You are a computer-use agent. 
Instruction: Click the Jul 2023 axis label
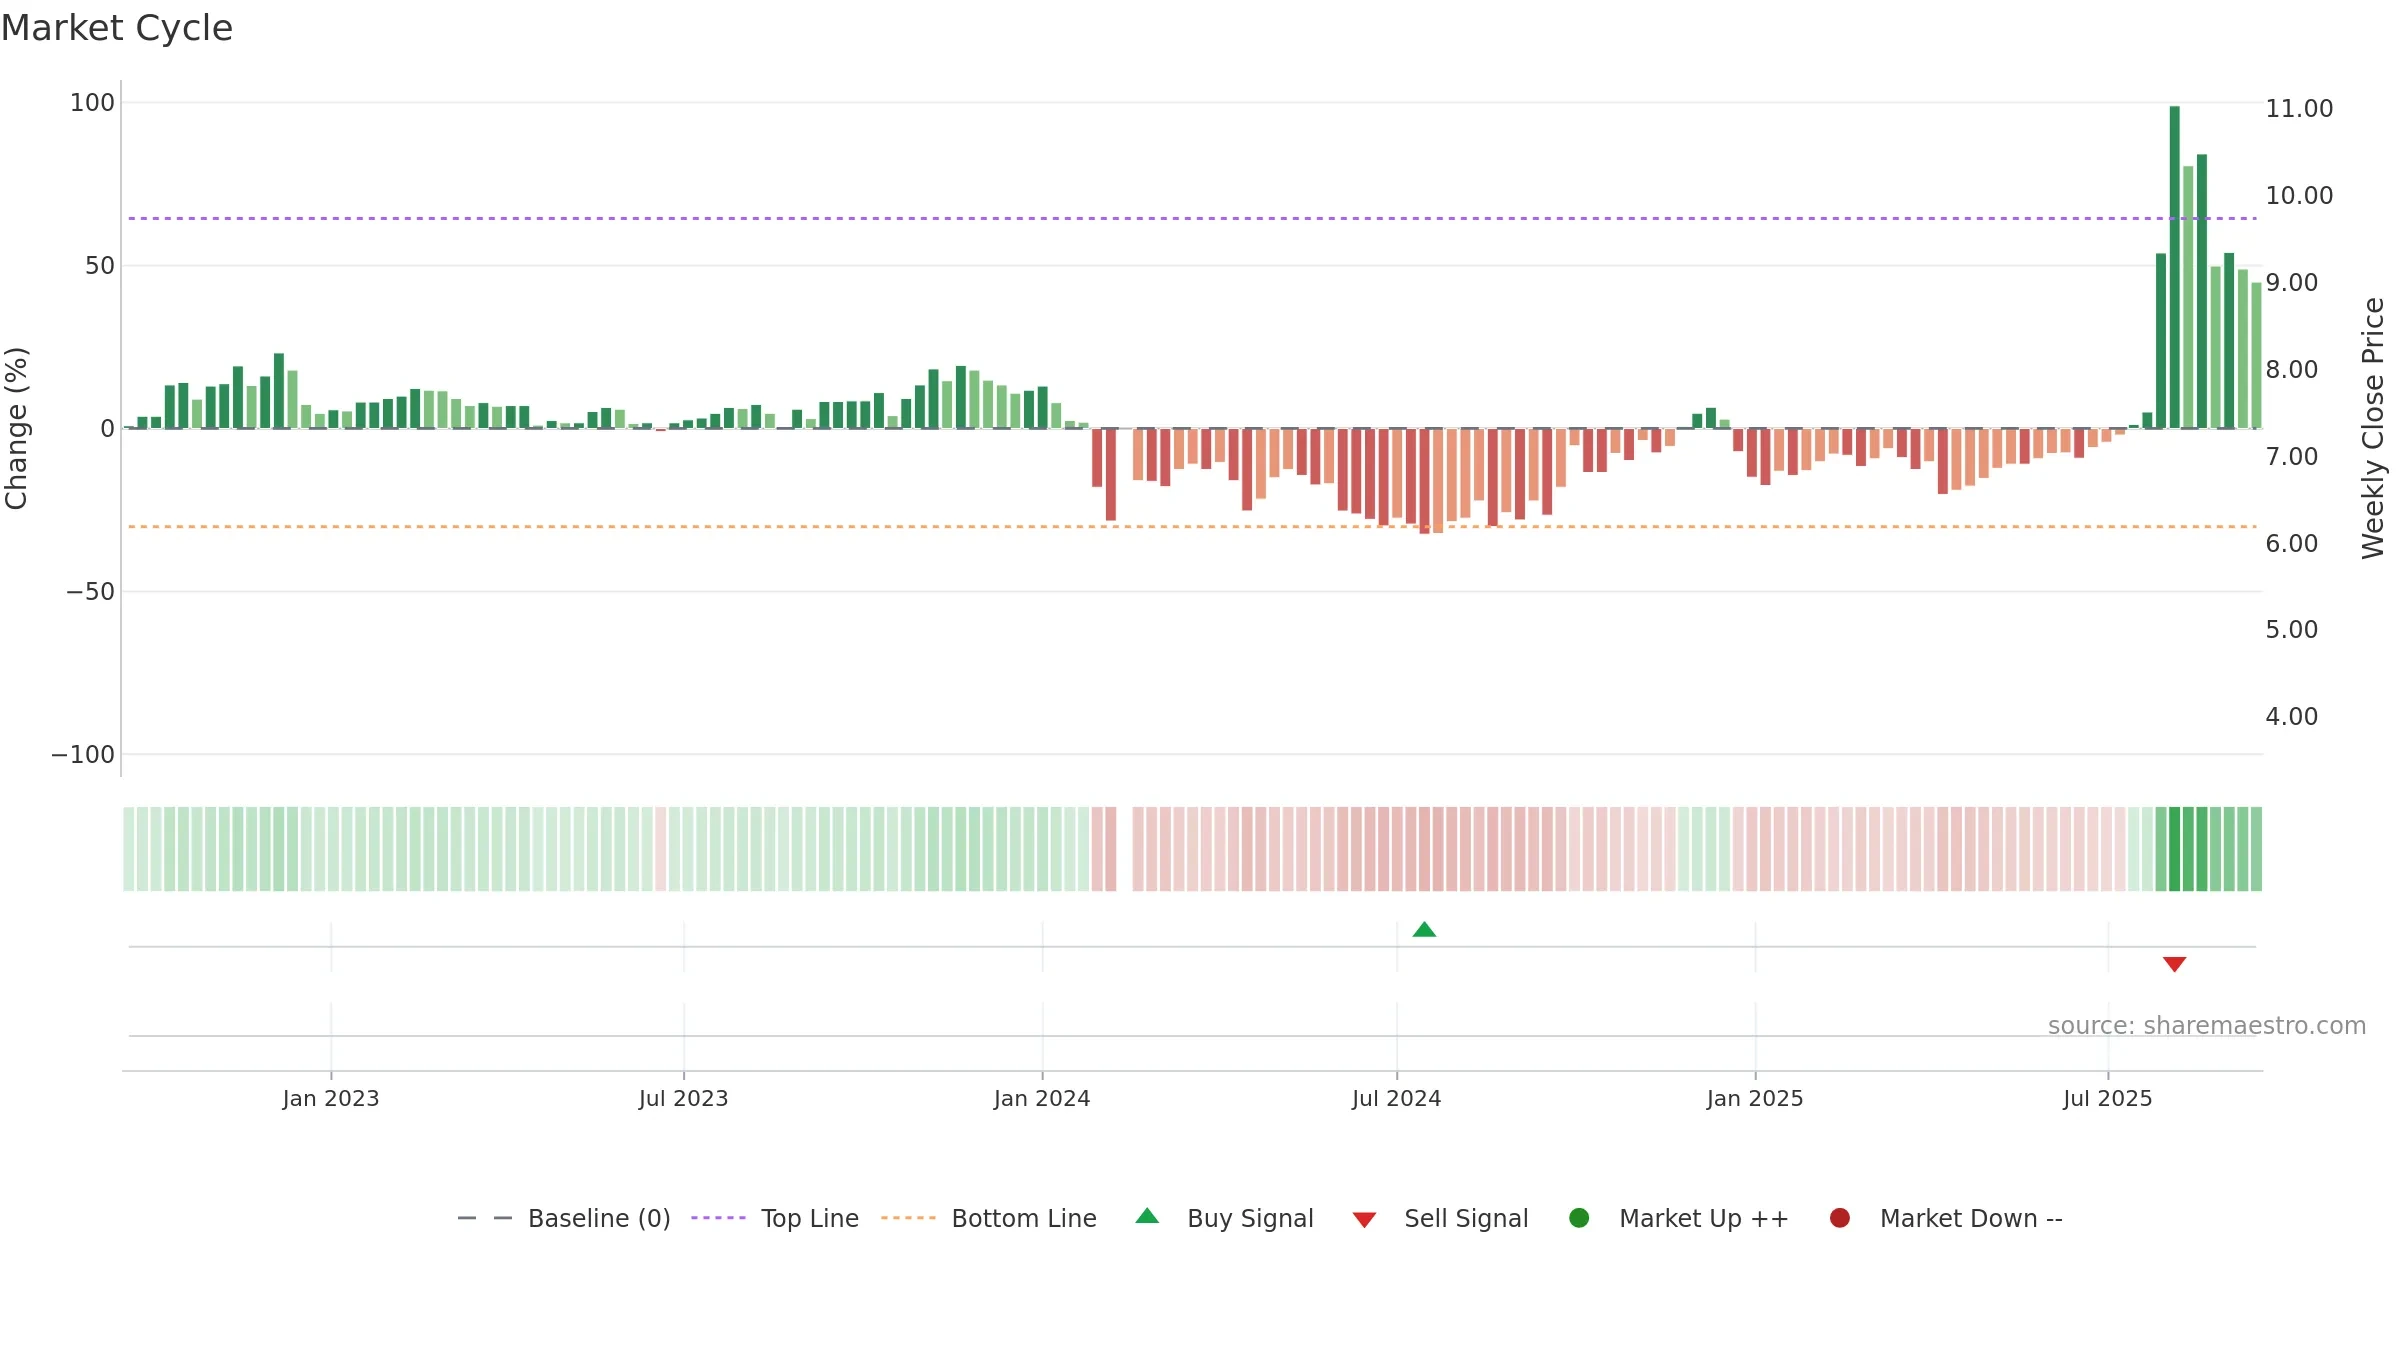[x=684, y=1098]
